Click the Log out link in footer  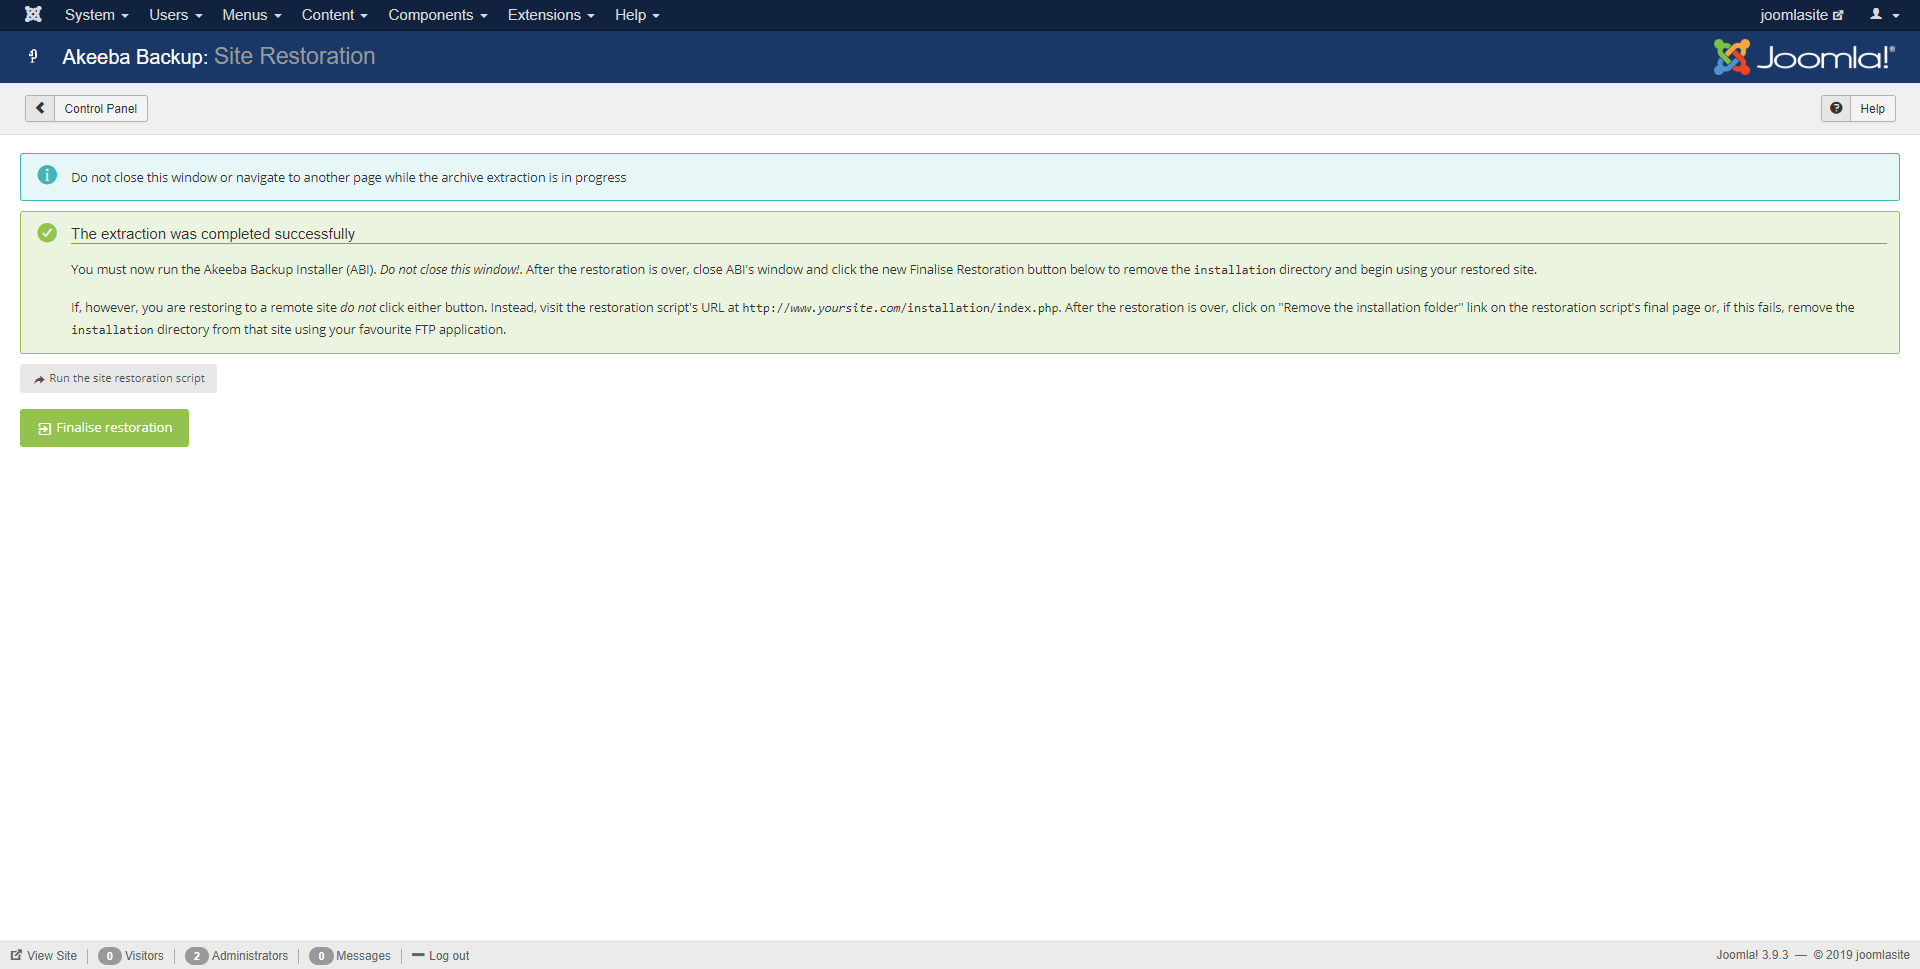pyautogui.click(x=448, y=956)
